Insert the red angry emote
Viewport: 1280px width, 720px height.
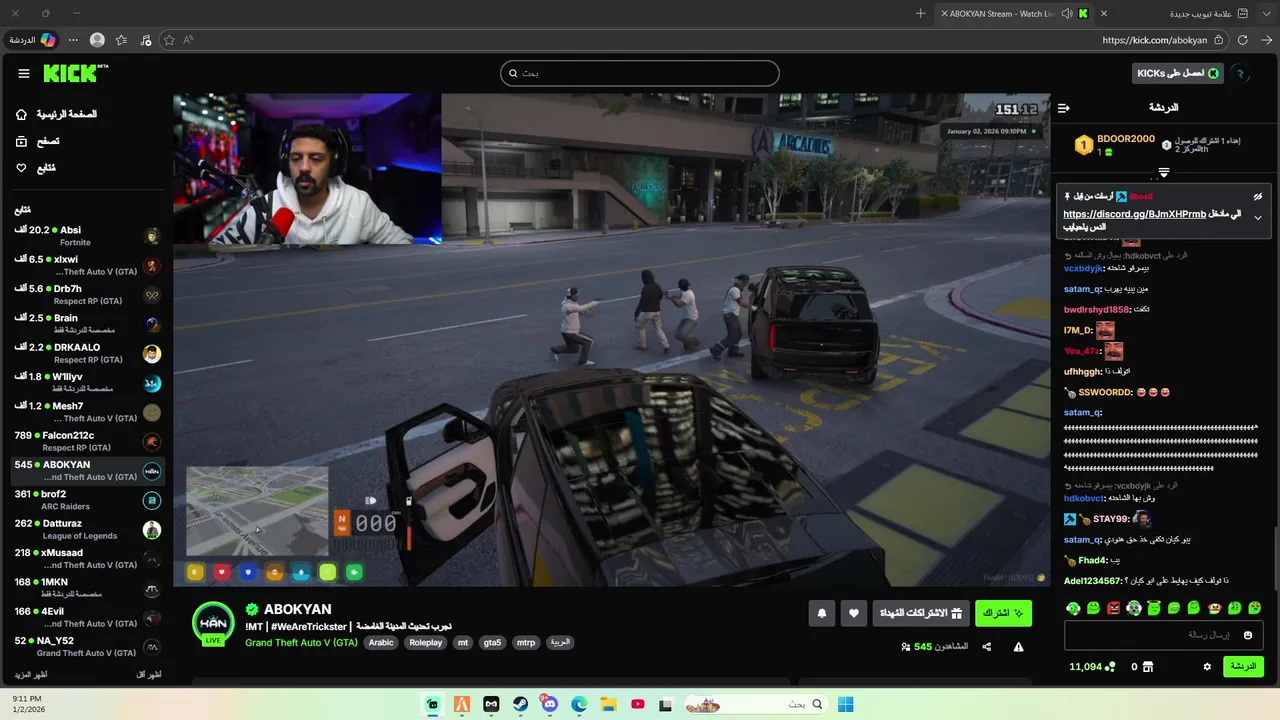[x=1113, y=608]
